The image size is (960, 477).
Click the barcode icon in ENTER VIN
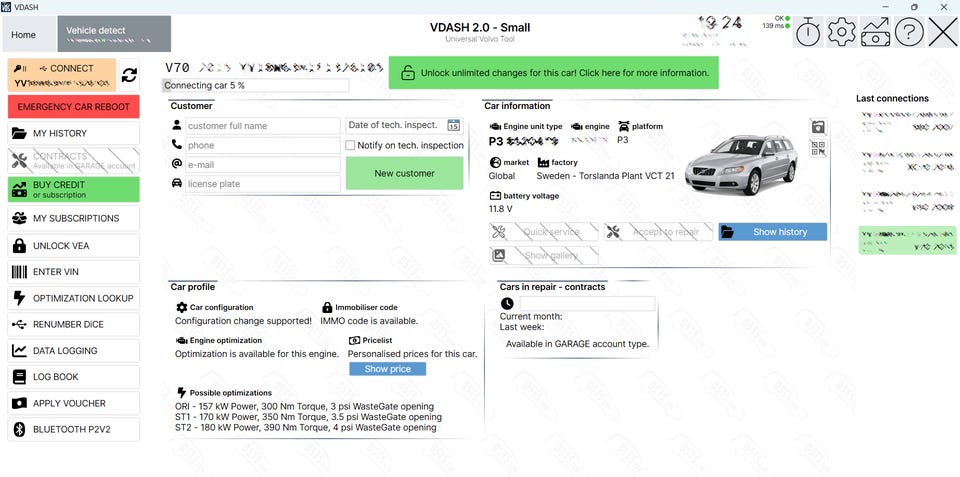[20, 272]
